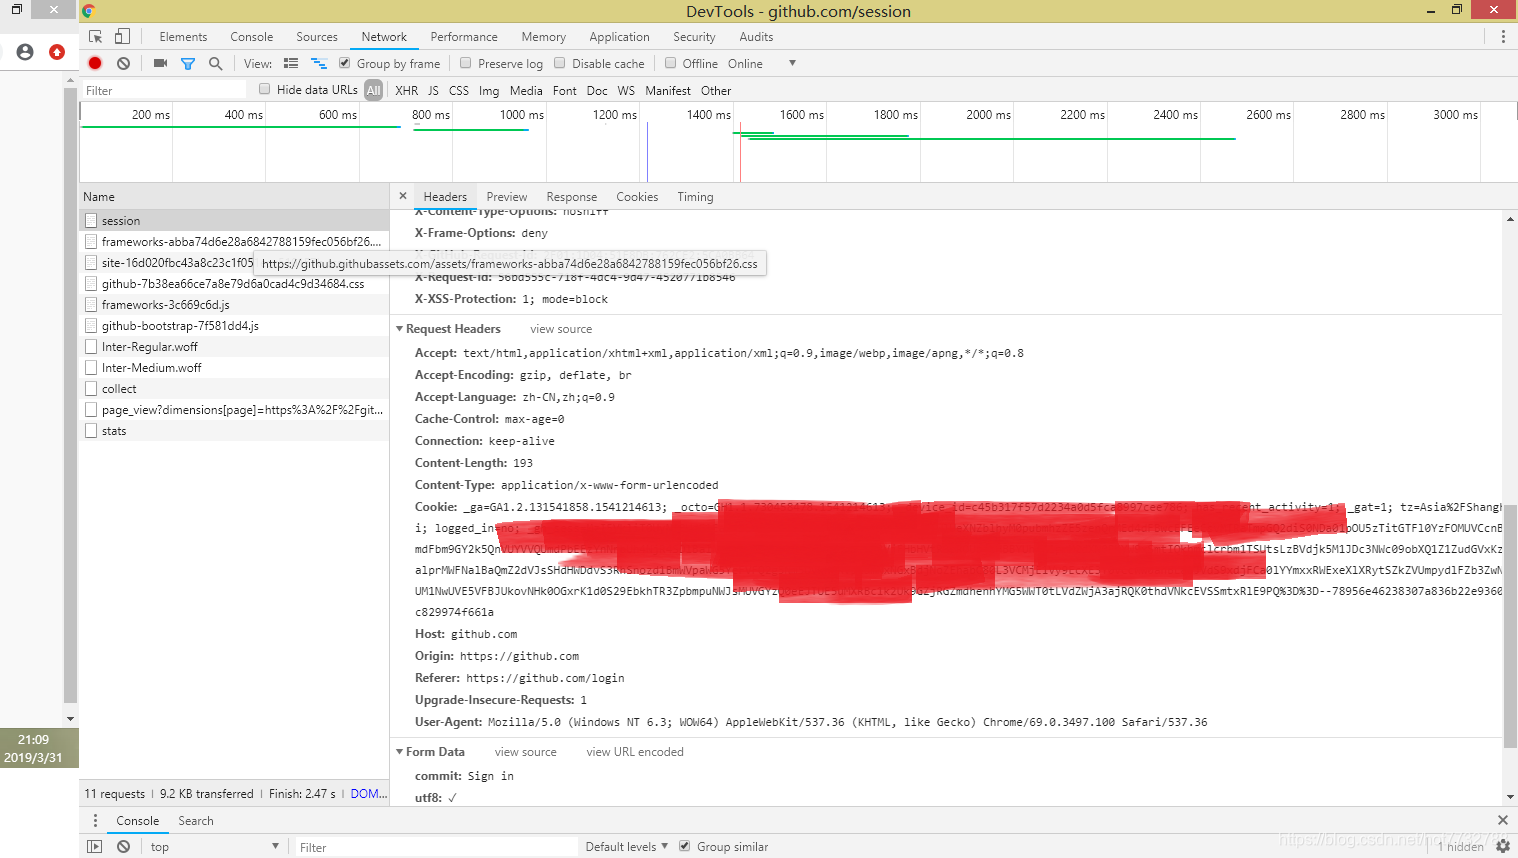Clear the network log
The image size is (1518, 858).
tap(123, 63)
